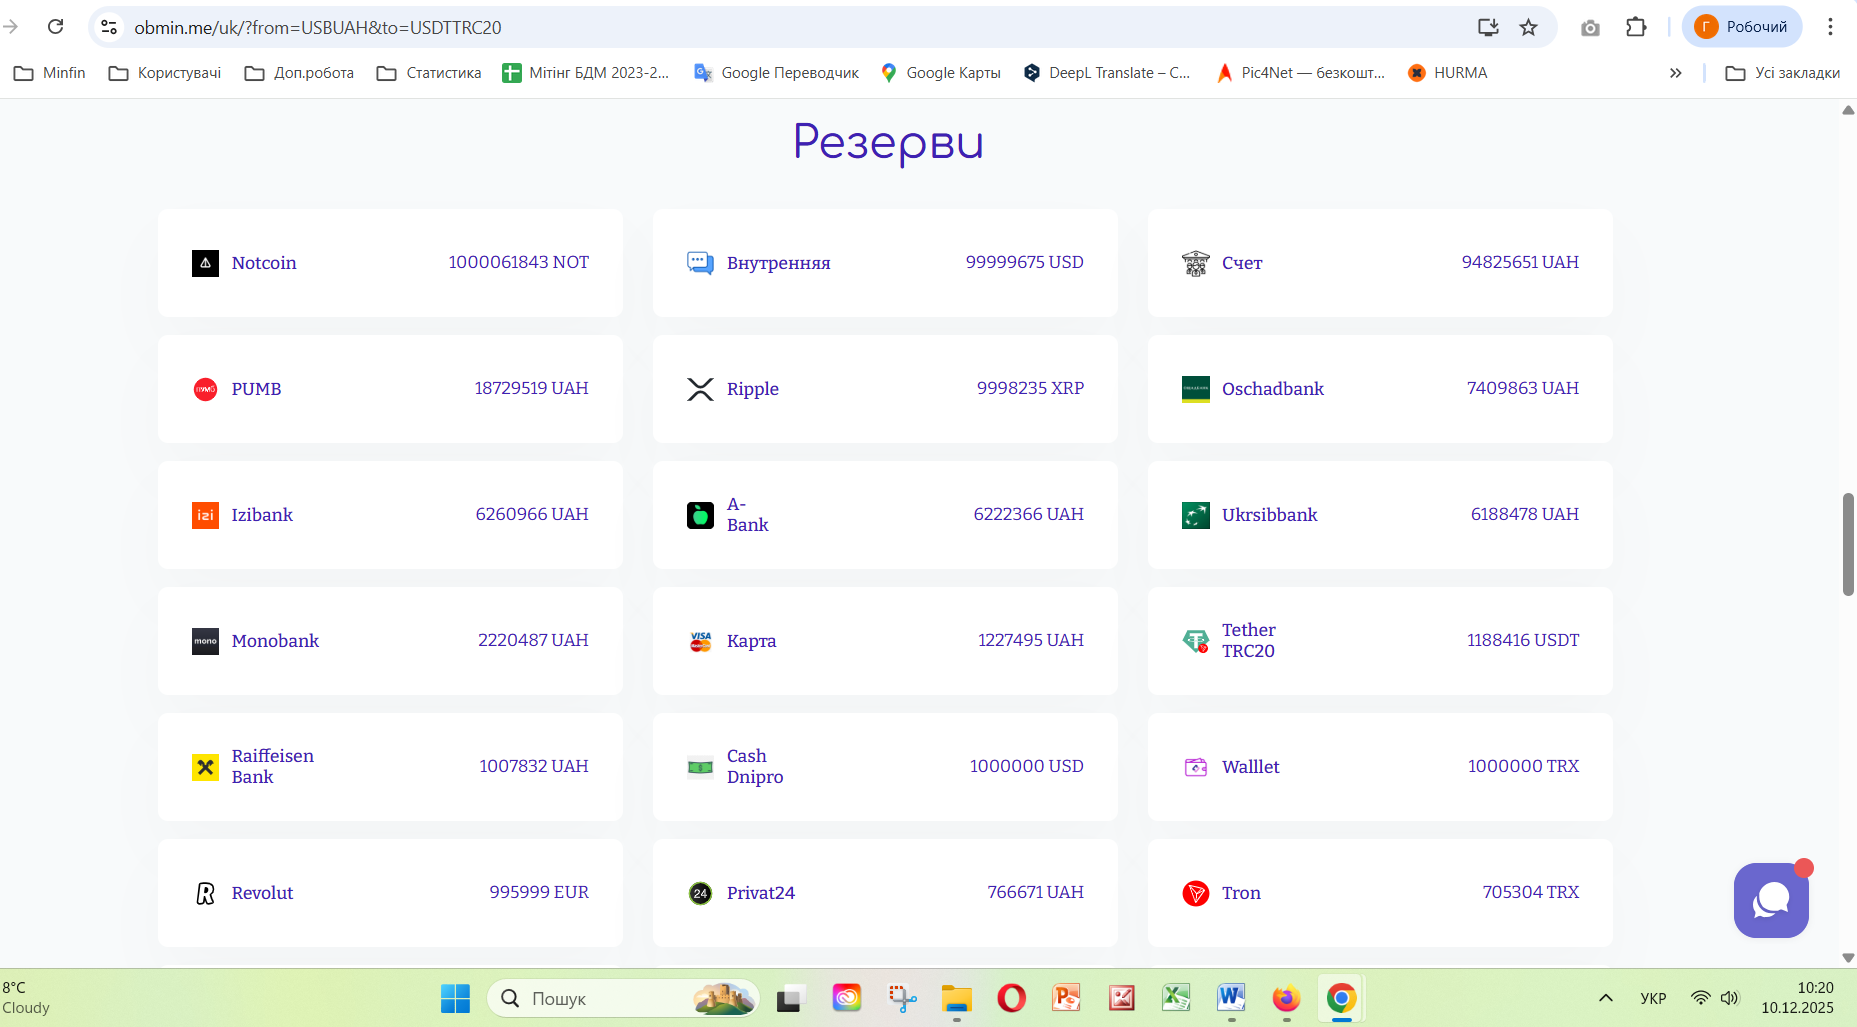
Task: Switch the УКР keyboard language indicator
Action: (1653, 998)
